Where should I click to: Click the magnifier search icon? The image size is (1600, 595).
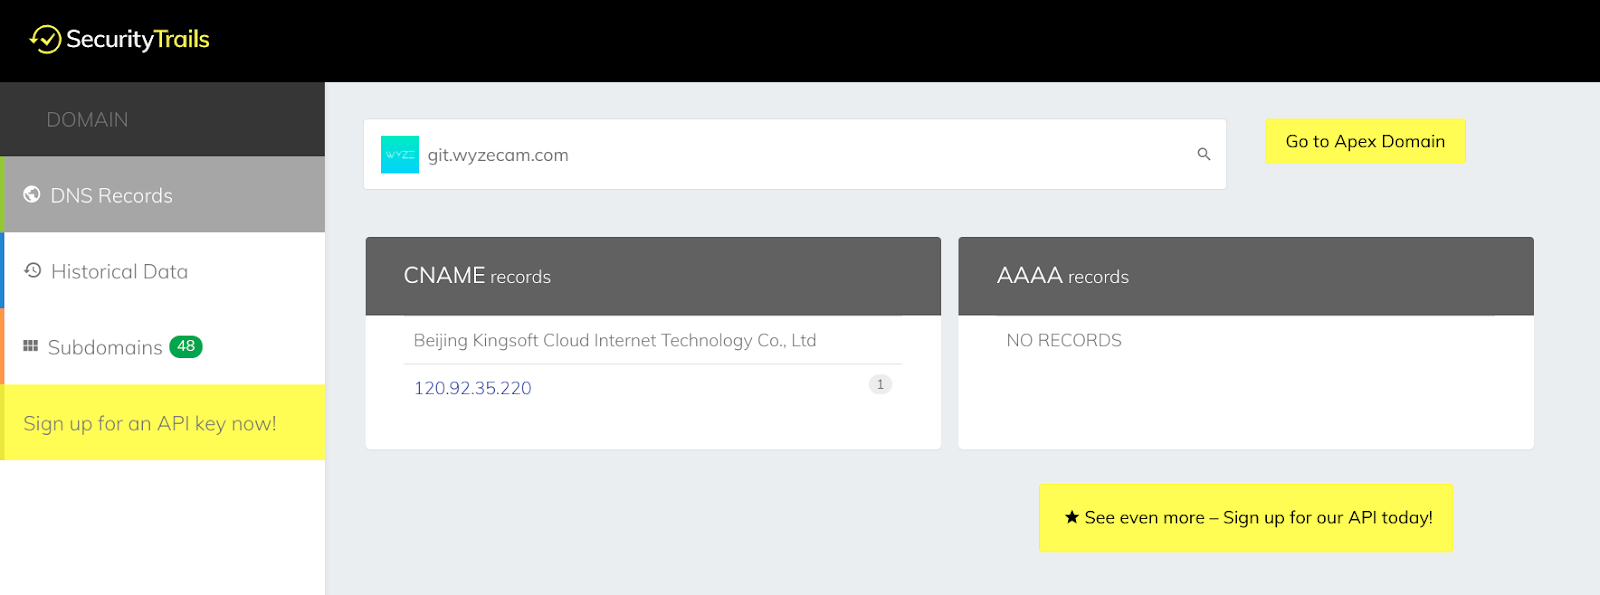pyautogui.click(x=1204, y=154)
